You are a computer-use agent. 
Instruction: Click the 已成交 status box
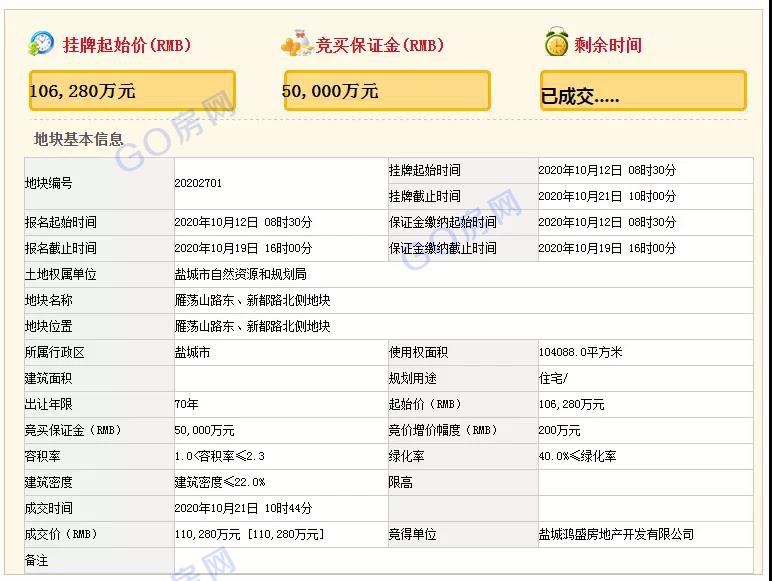(x=643, y=92)
